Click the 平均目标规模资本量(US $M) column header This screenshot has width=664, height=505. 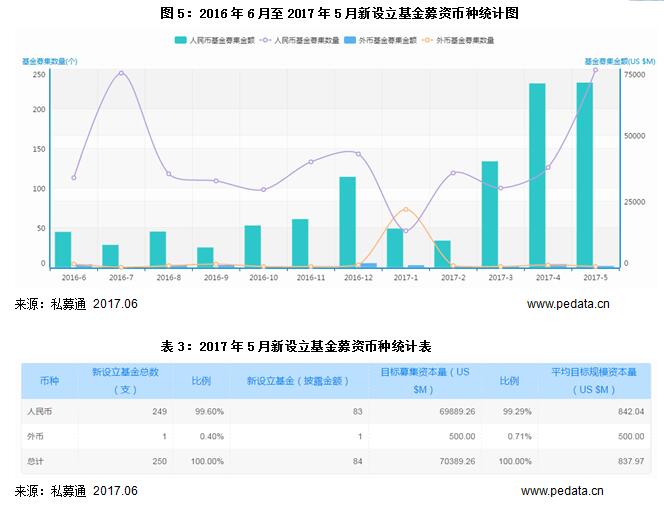pyautogui.click(x=594, y=381)
